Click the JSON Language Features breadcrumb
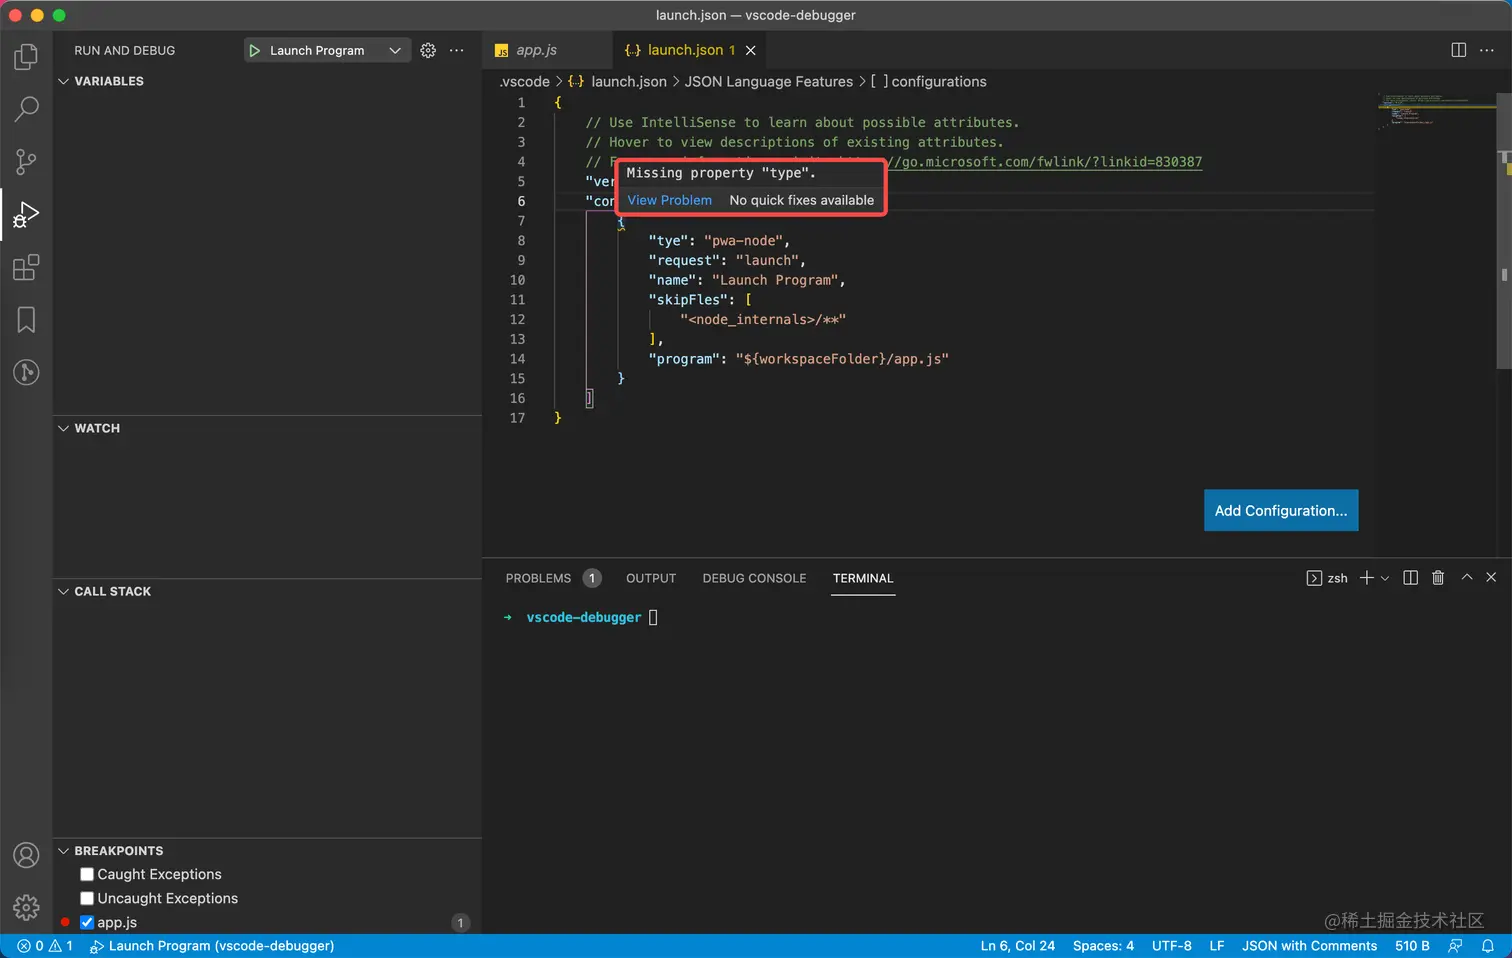The width and height of the screenshot is (1512, 958). (x=768, y=82)
